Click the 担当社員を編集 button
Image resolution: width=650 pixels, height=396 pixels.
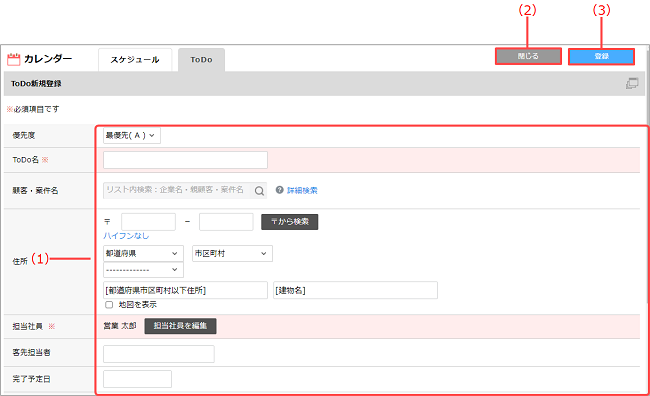180,326
